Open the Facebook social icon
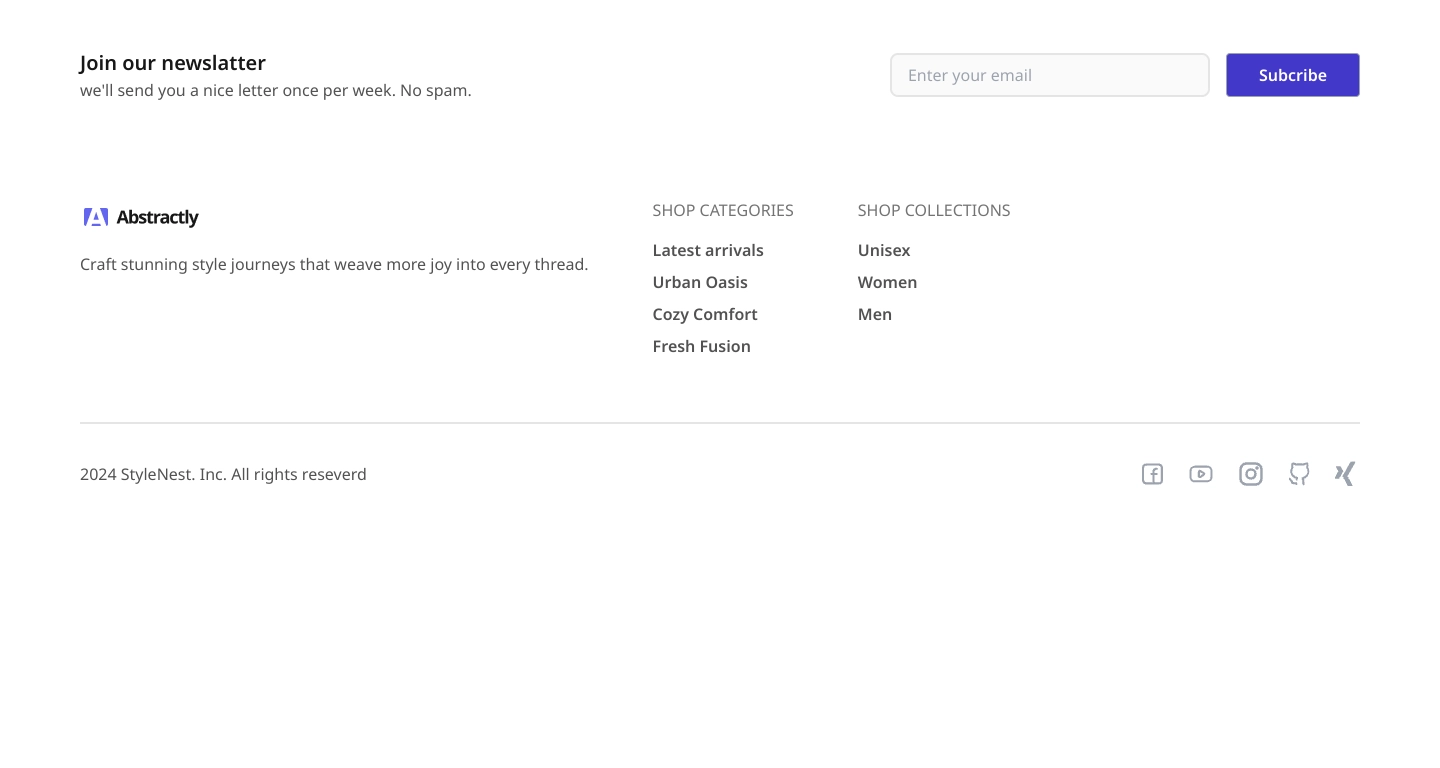 tap(1152, 474)
